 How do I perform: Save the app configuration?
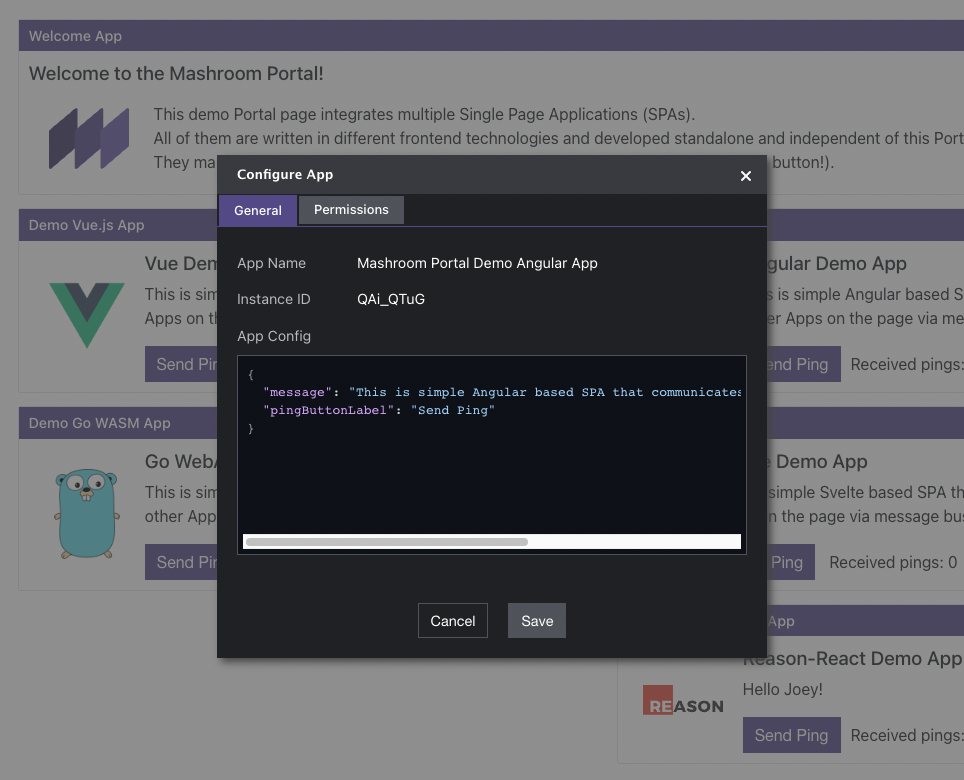[x=537, y=621]
